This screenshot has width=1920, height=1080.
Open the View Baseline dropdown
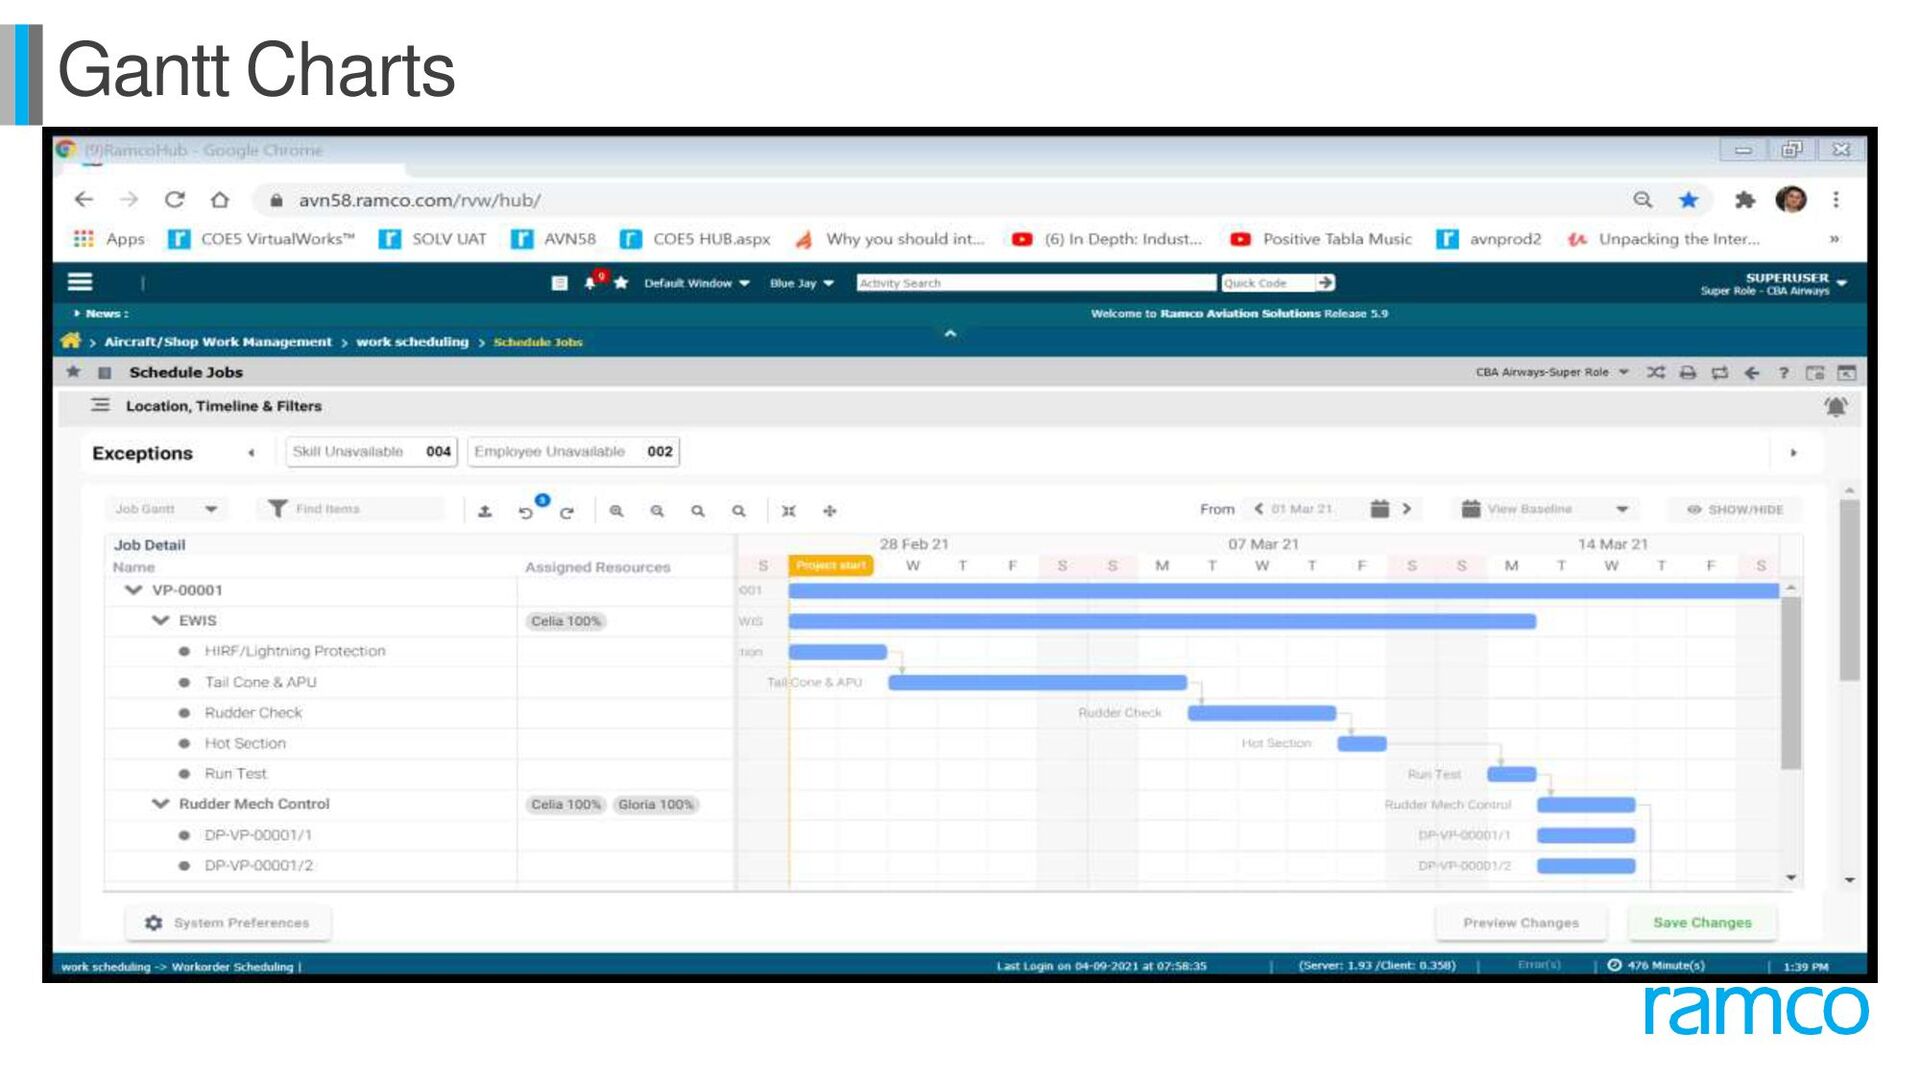1545,509
